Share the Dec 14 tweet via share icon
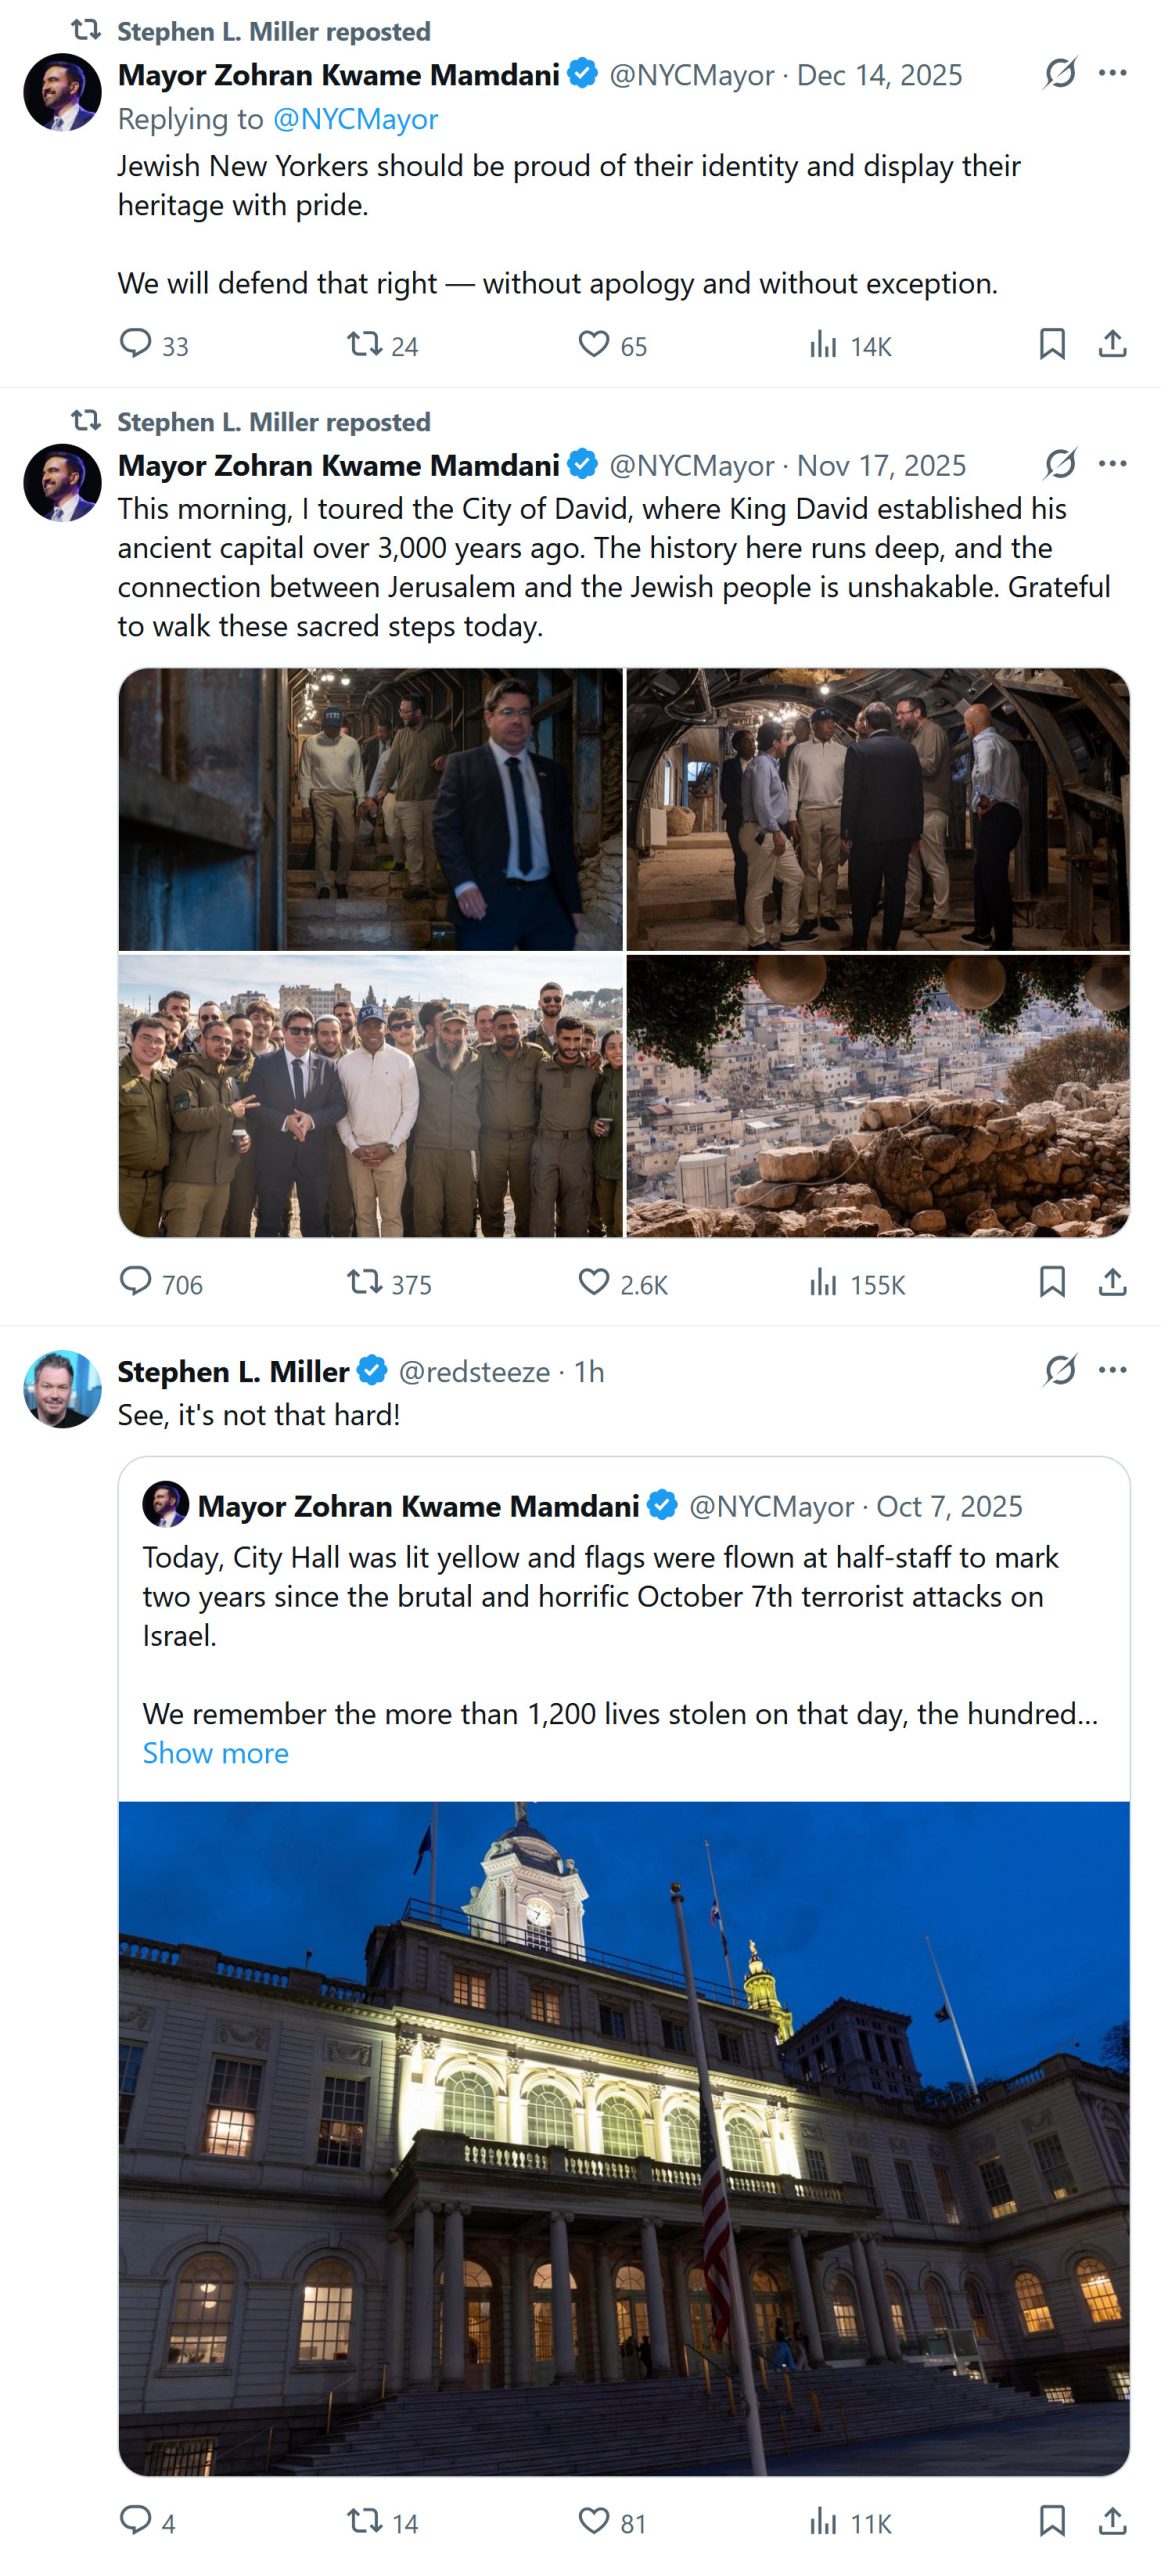The height and width of the screenshot is (2560, 1161). (x=1112, y=344)
